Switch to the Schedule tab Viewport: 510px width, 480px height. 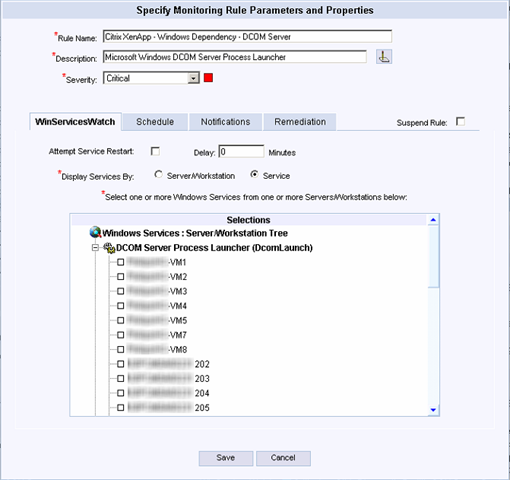point(155,122)
